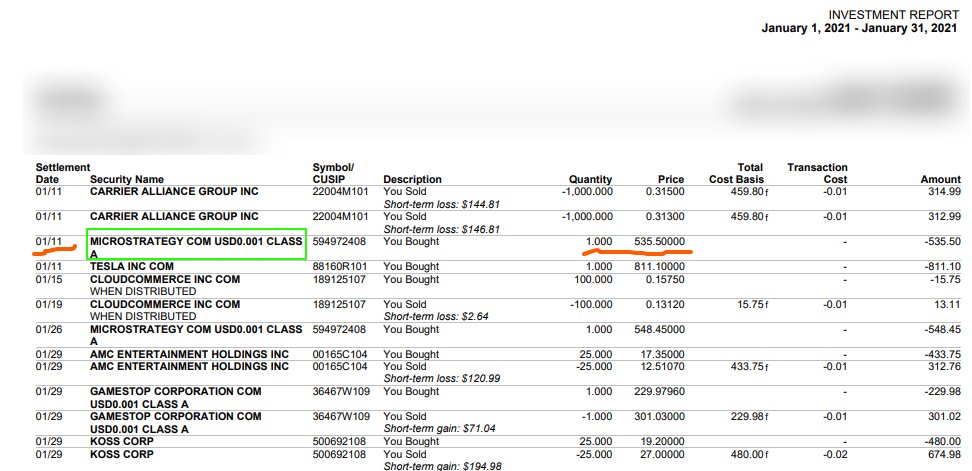The image size is (972, 471).
Task: Click the settlement date "01/19"
Action: 47,305
